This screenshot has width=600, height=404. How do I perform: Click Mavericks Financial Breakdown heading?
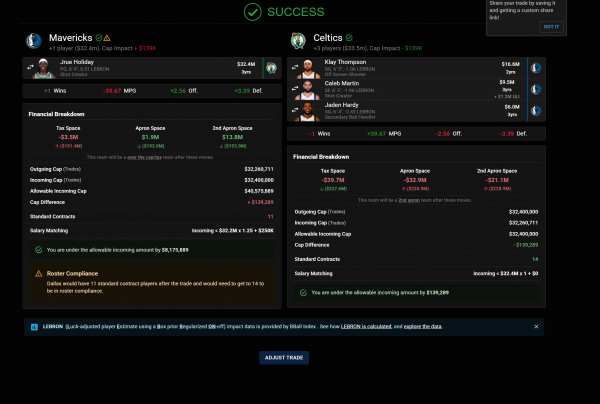56,114
